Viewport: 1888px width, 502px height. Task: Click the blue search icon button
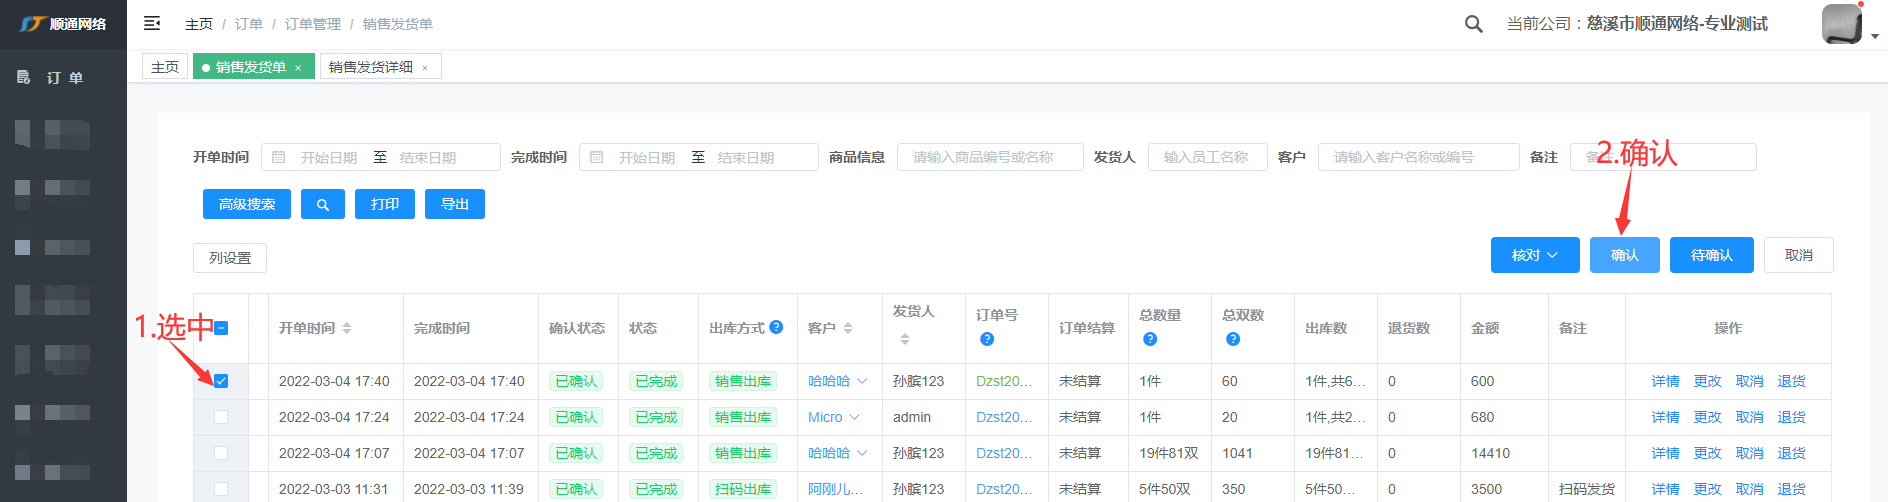coord(322,204)
